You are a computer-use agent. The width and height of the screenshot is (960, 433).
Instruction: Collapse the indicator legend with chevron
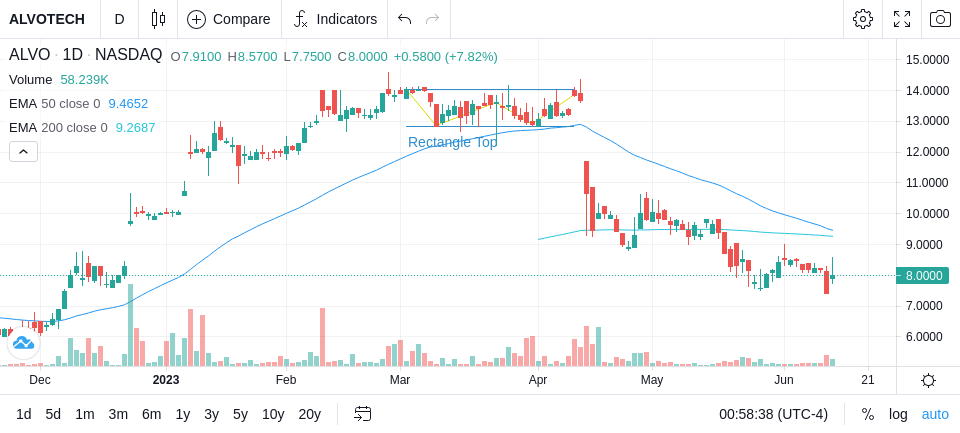coord(23,151)
